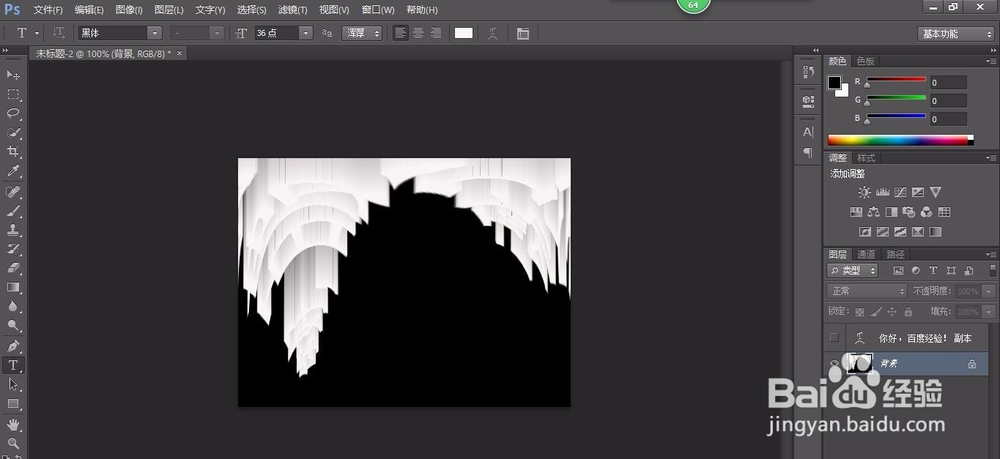The image size is (1000, 459).
Task: Open the layer filter type dropdown 类型
Action: (853, 270)
